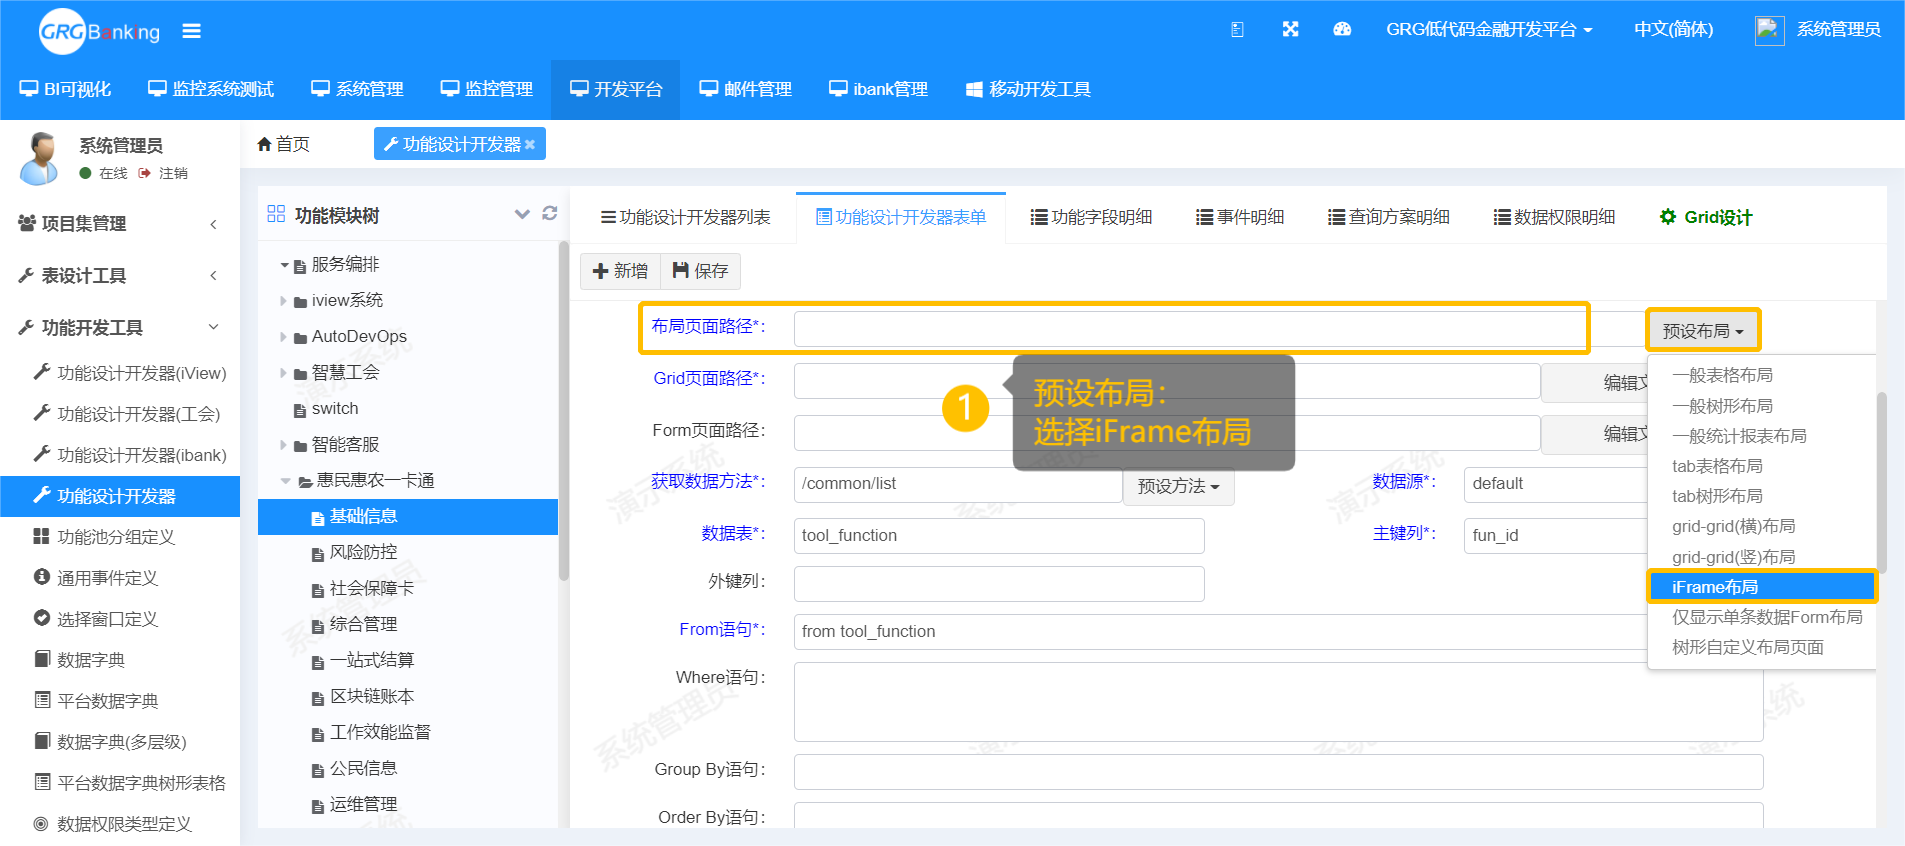The width and height of the screenshot is (1905, 846).
Task: Expand the 表设计工具 sidebar group
Action: (x=120, y=276)
